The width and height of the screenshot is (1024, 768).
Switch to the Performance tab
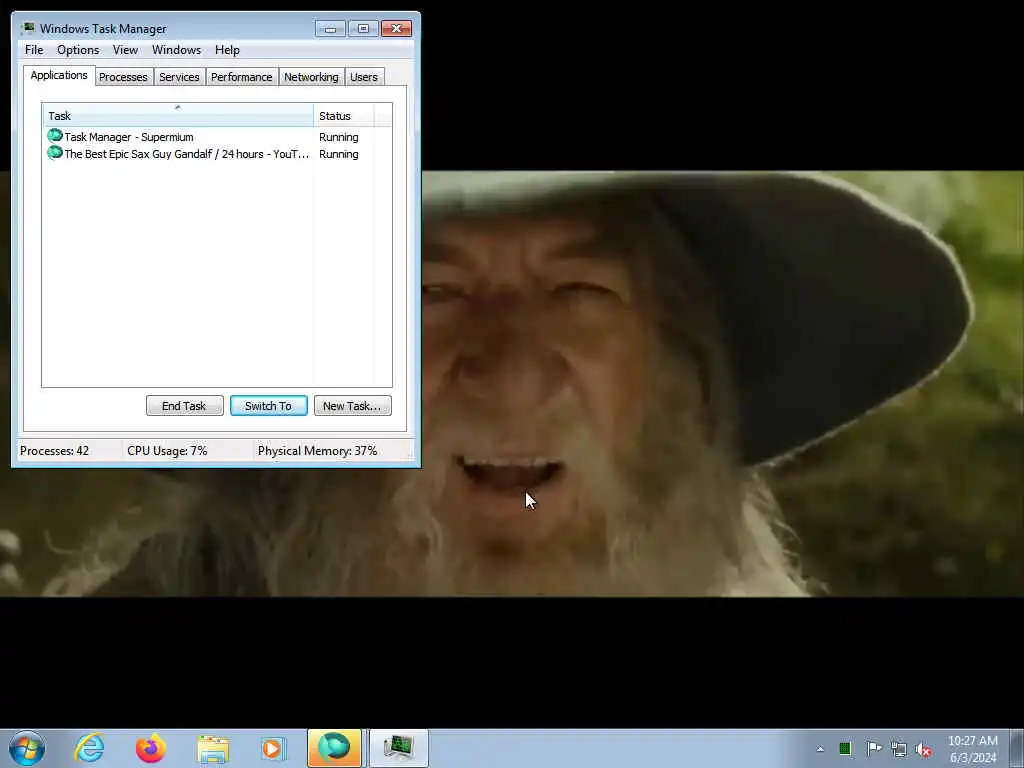[242, 77]
